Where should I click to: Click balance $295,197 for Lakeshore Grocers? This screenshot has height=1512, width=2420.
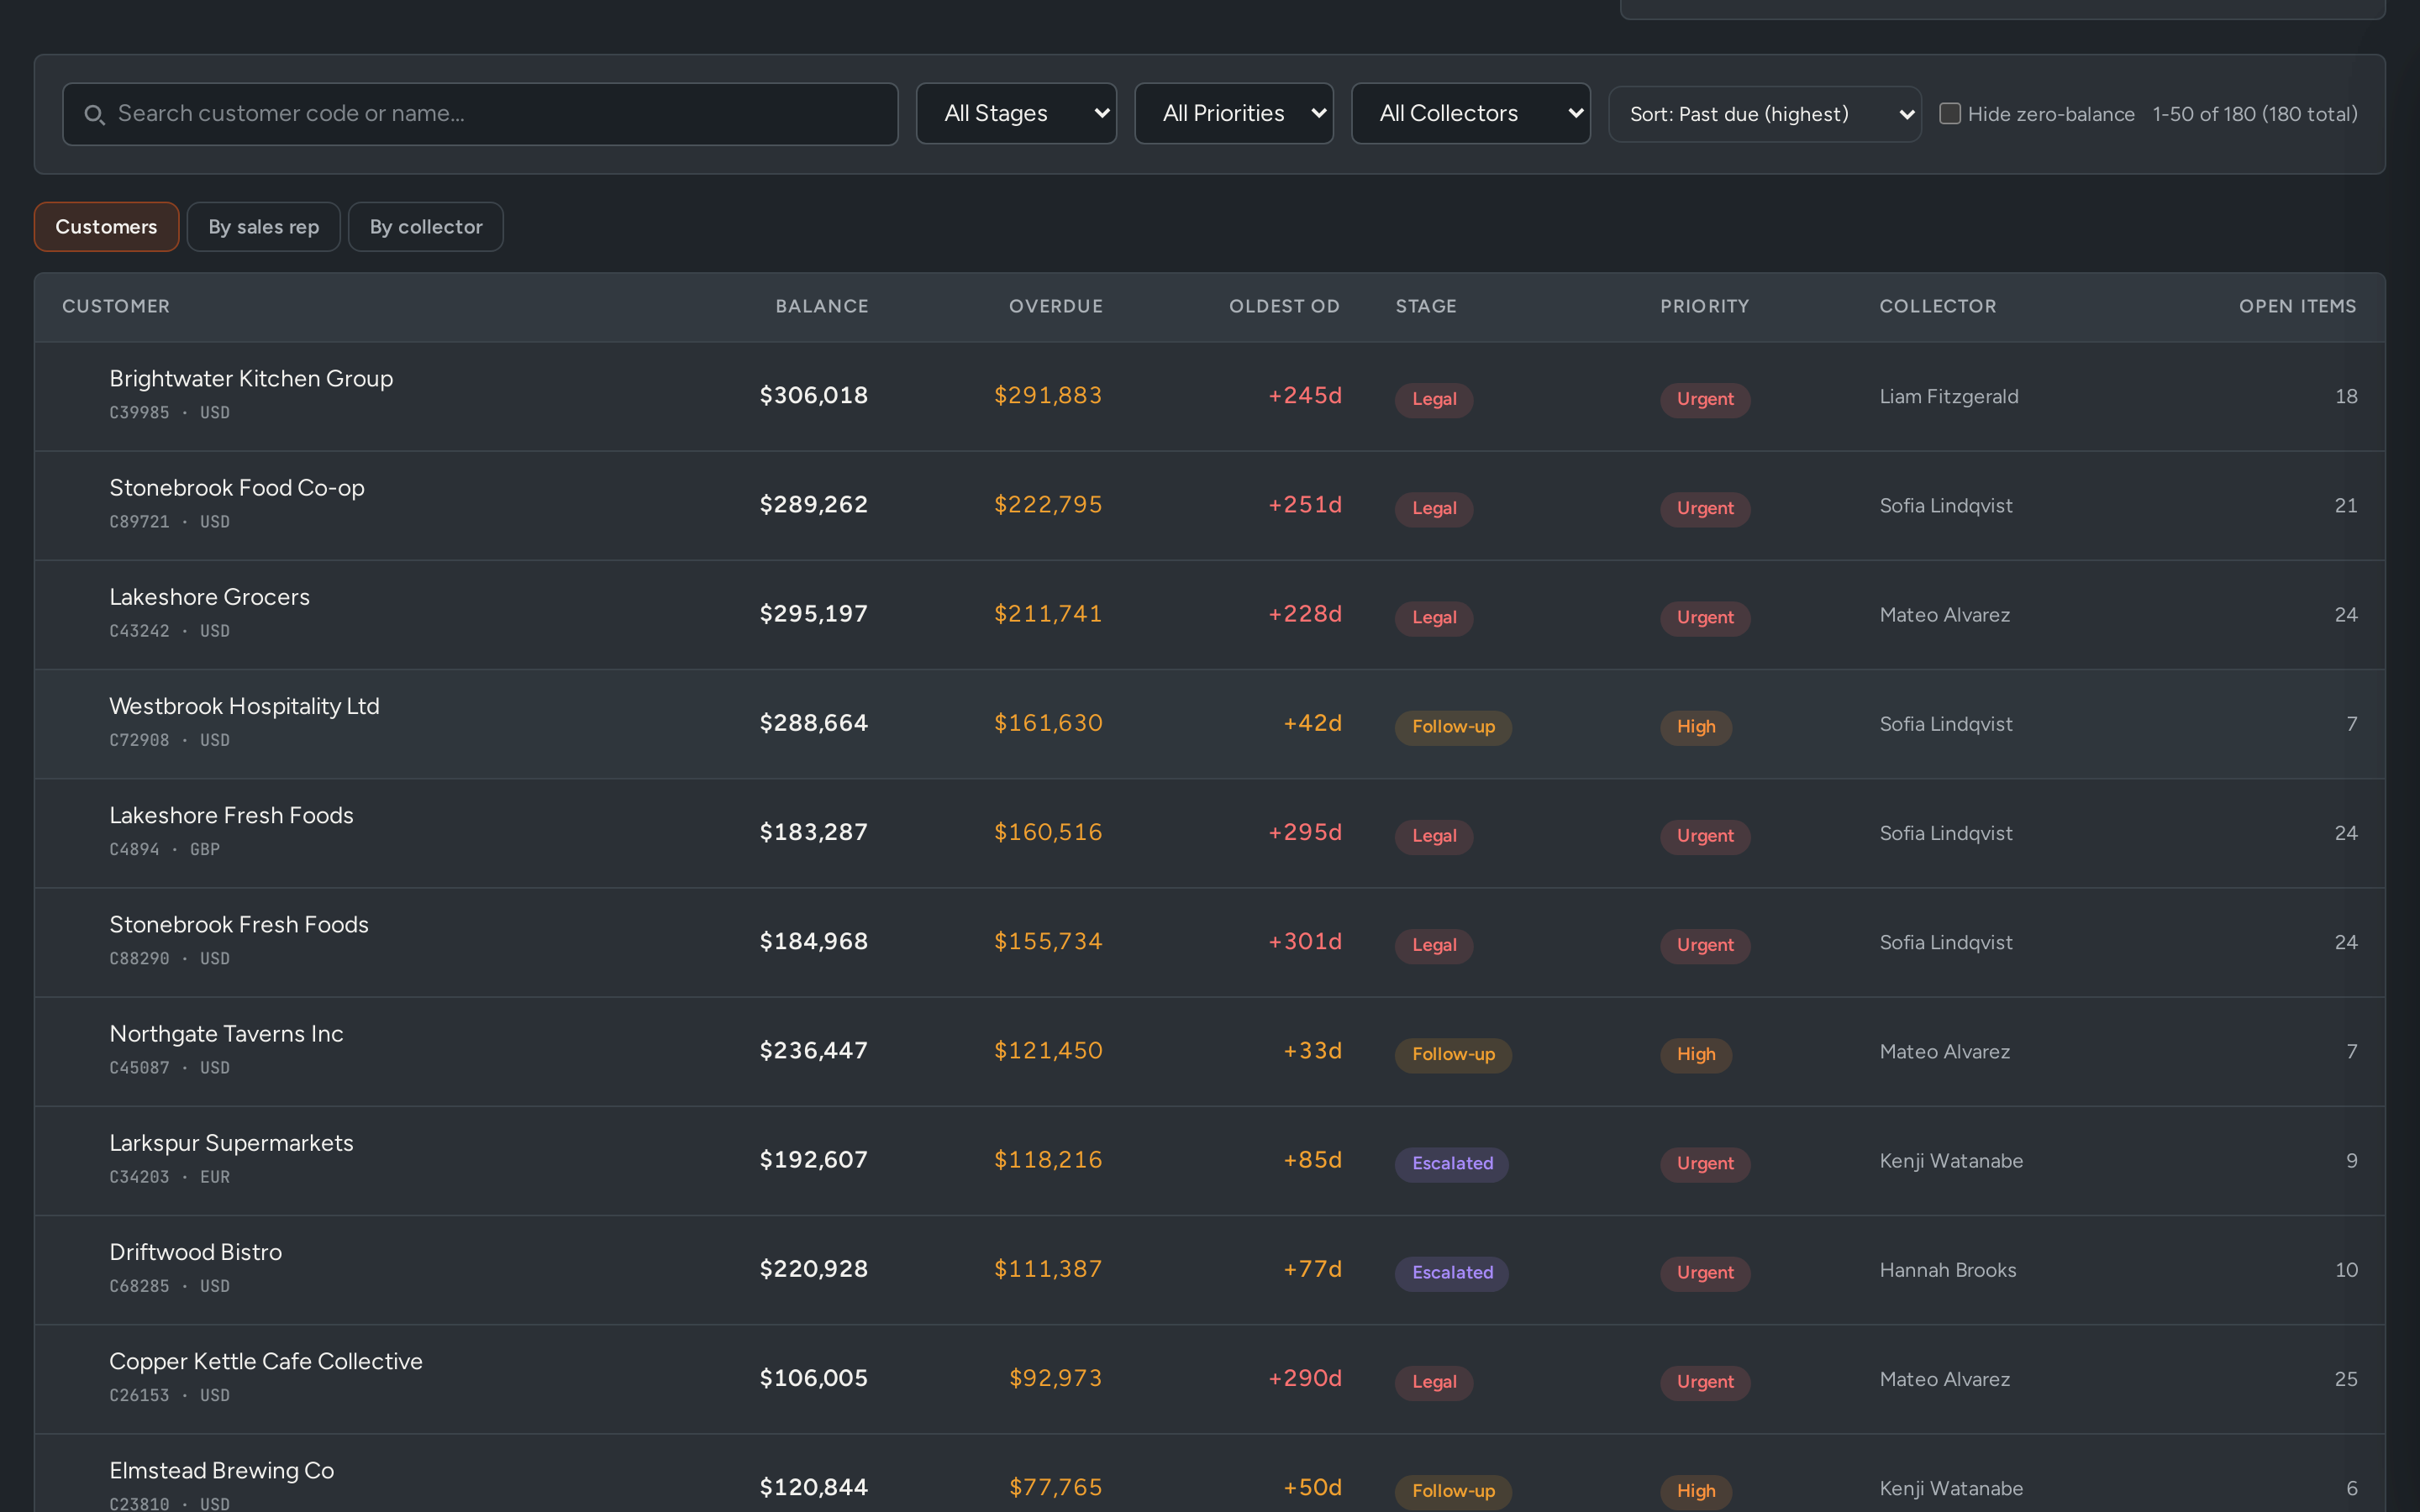pos(814,614)
